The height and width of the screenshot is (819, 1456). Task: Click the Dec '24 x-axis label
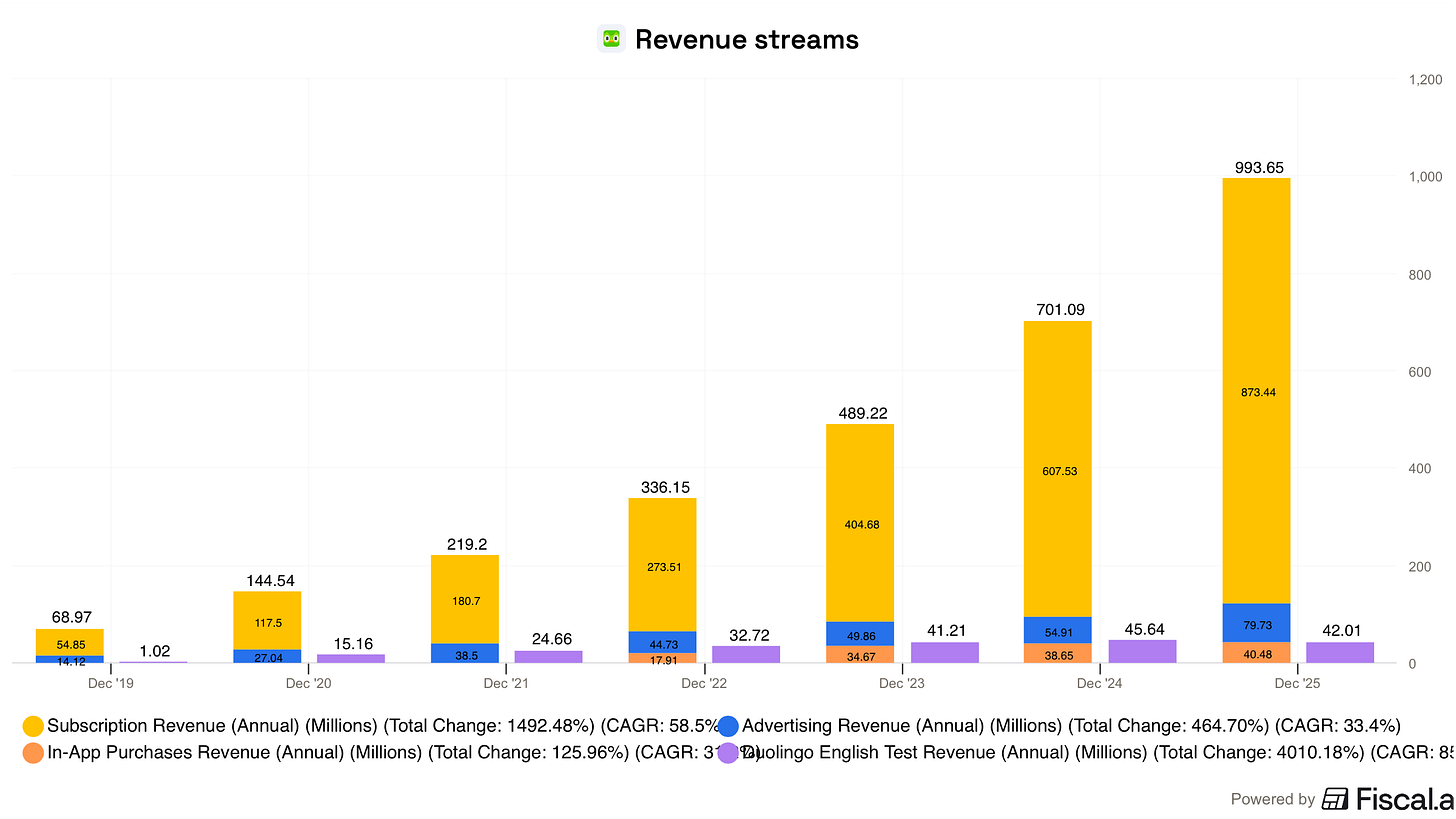click(x=1100, y=684)
